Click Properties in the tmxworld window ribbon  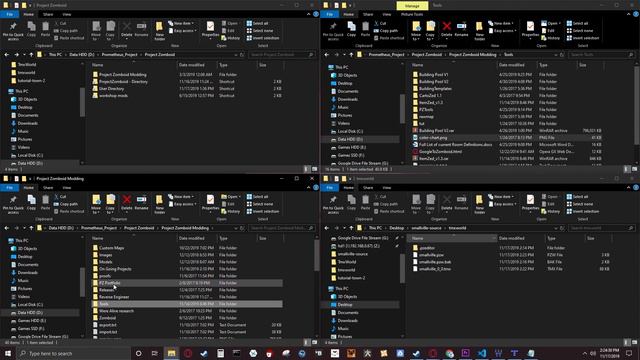(530, 202)
